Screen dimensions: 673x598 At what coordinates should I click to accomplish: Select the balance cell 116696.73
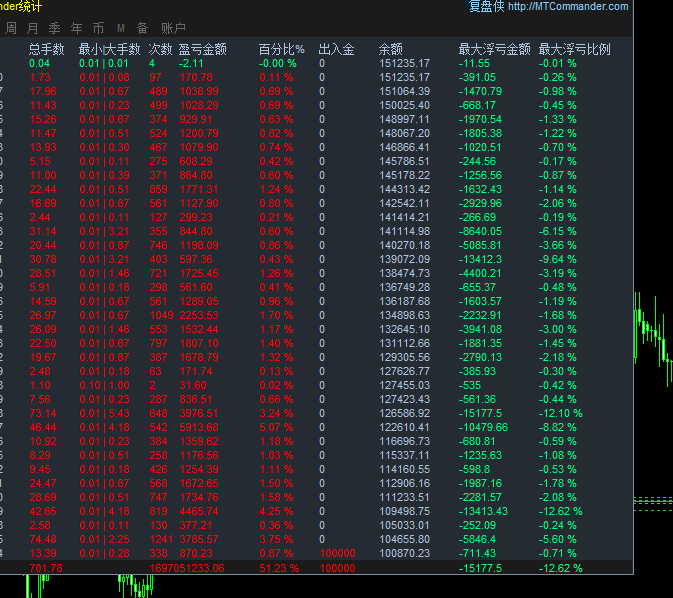point(404,441)
